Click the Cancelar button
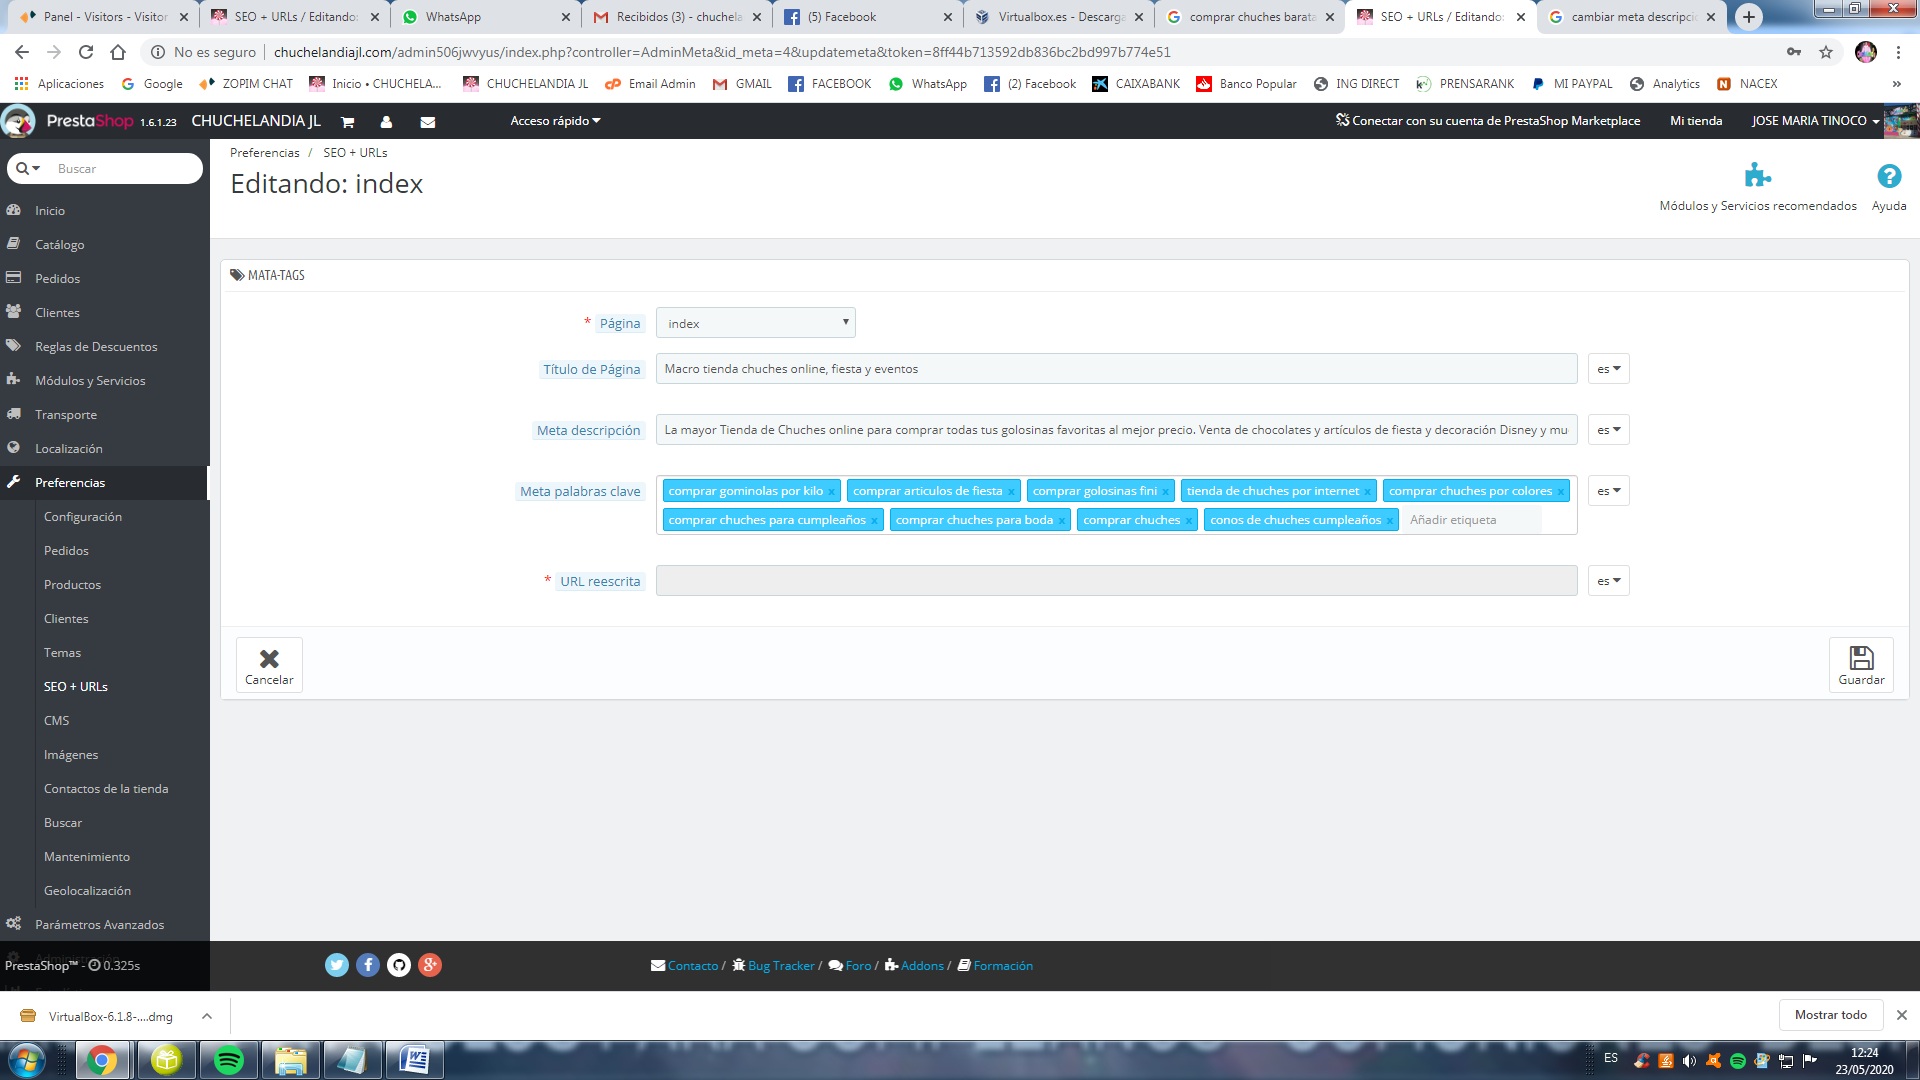 tap(269, 665)
